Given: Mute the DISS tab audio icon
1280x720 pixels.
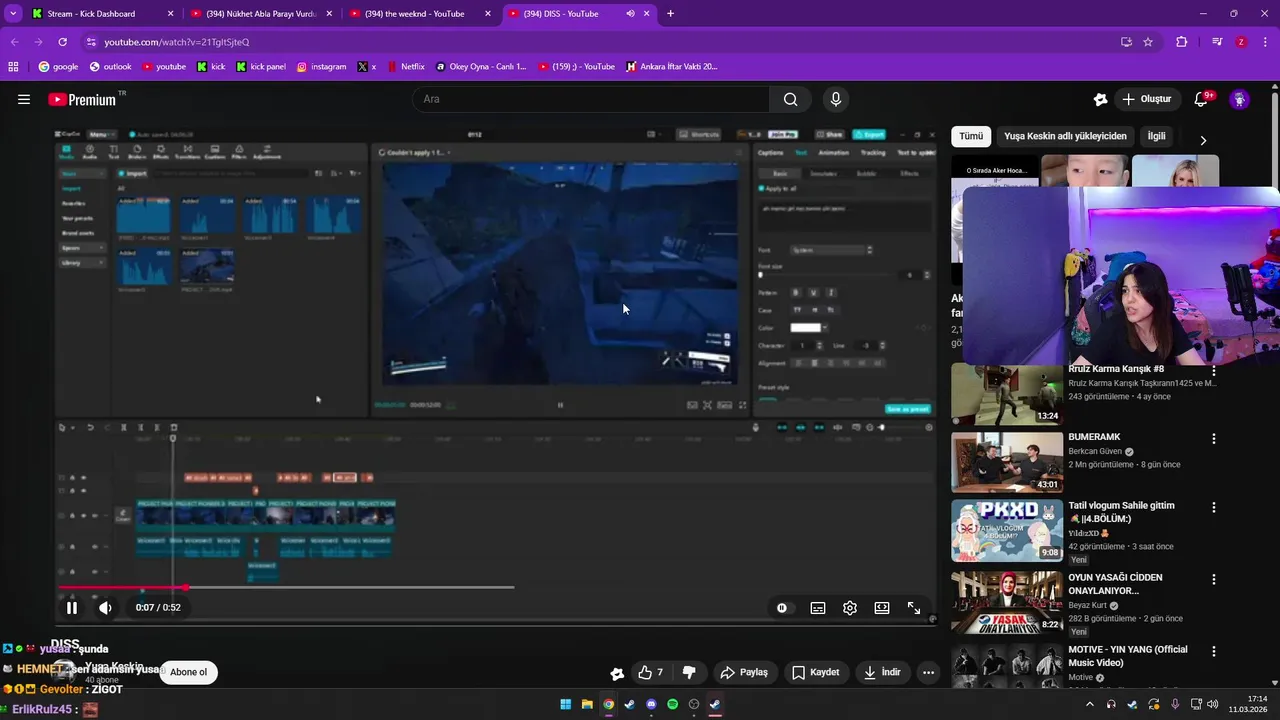Looking at the screenshot, I should pos(630,14).
